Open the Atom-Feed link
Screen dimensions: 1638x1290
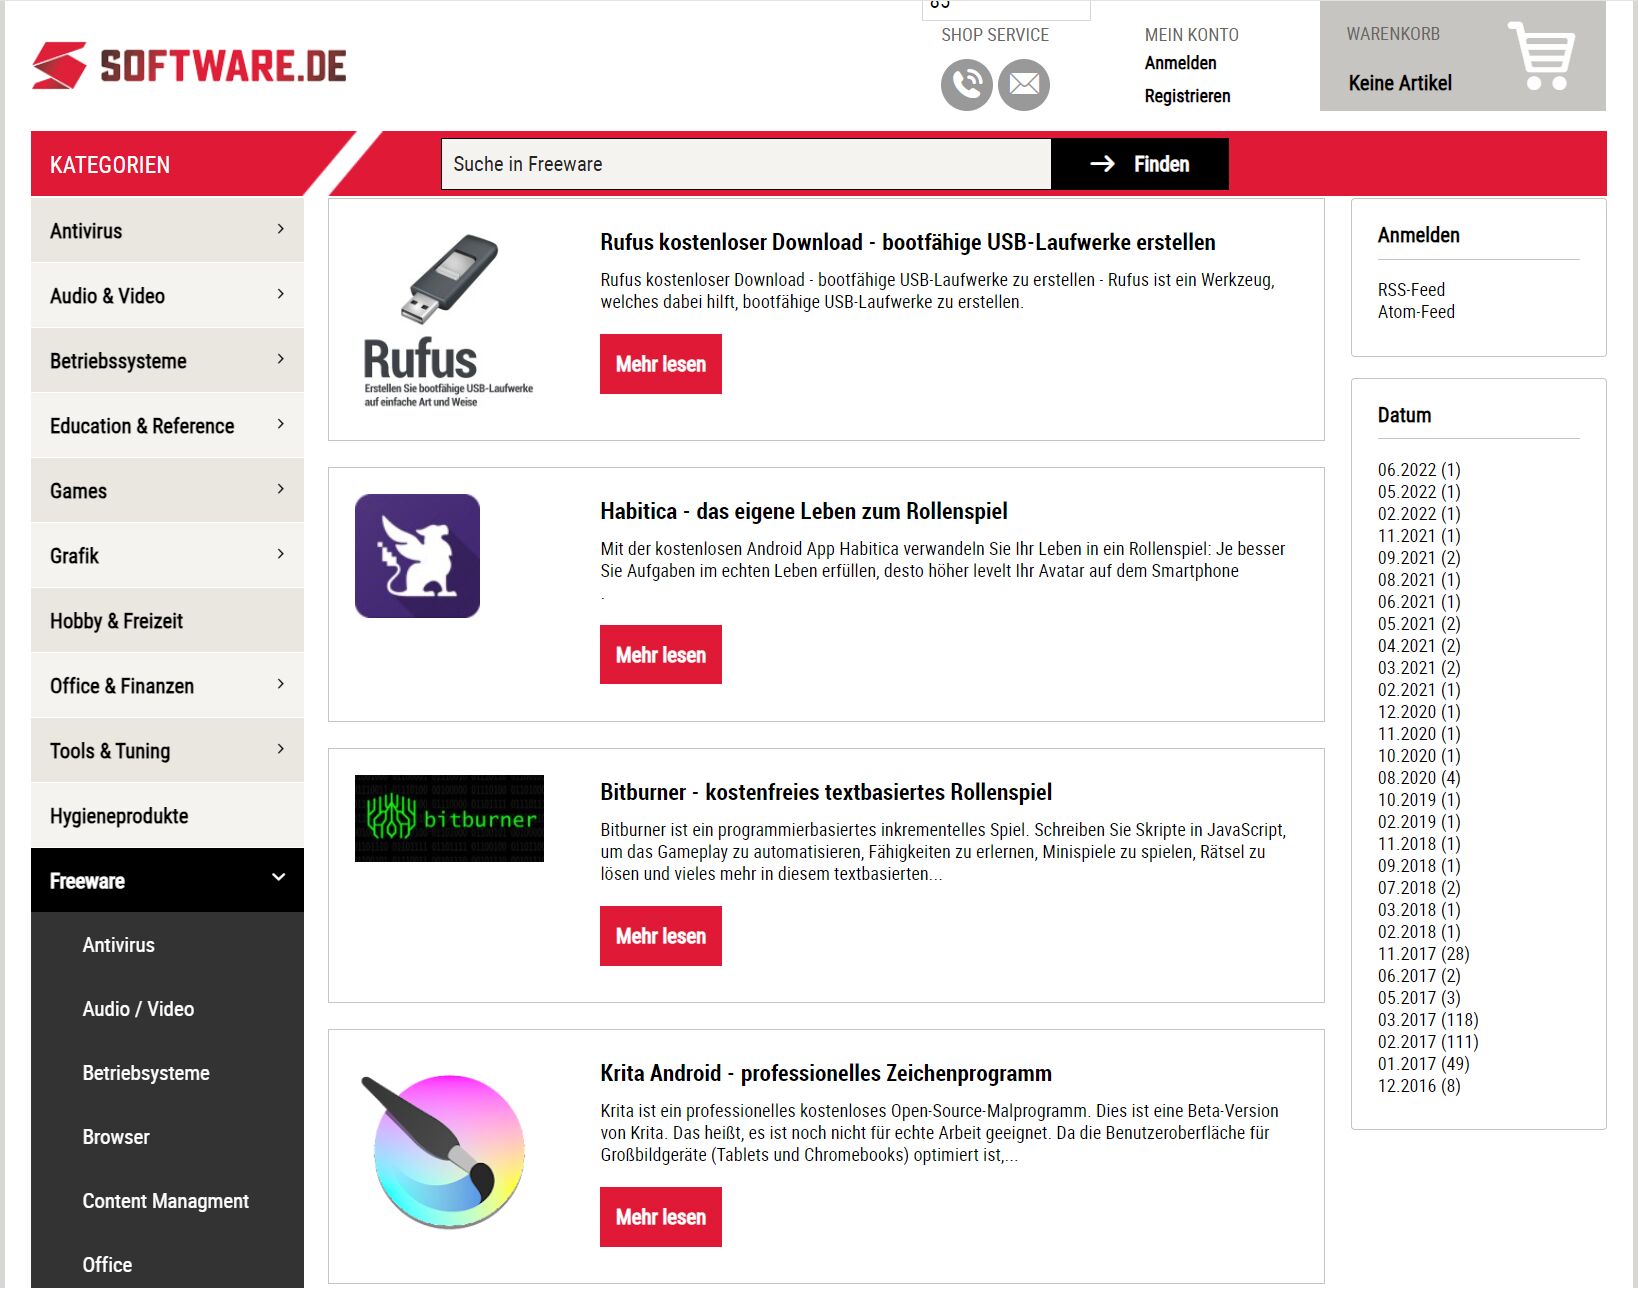pos(1416,312)
